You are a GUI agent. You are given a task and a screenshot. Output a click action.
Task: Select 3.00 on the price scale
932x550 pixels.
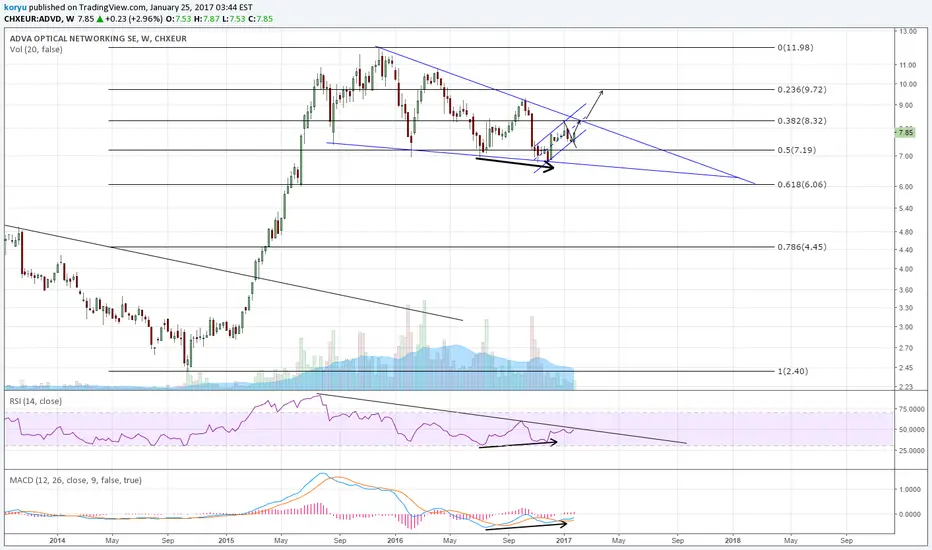click(x=906, y=327)
